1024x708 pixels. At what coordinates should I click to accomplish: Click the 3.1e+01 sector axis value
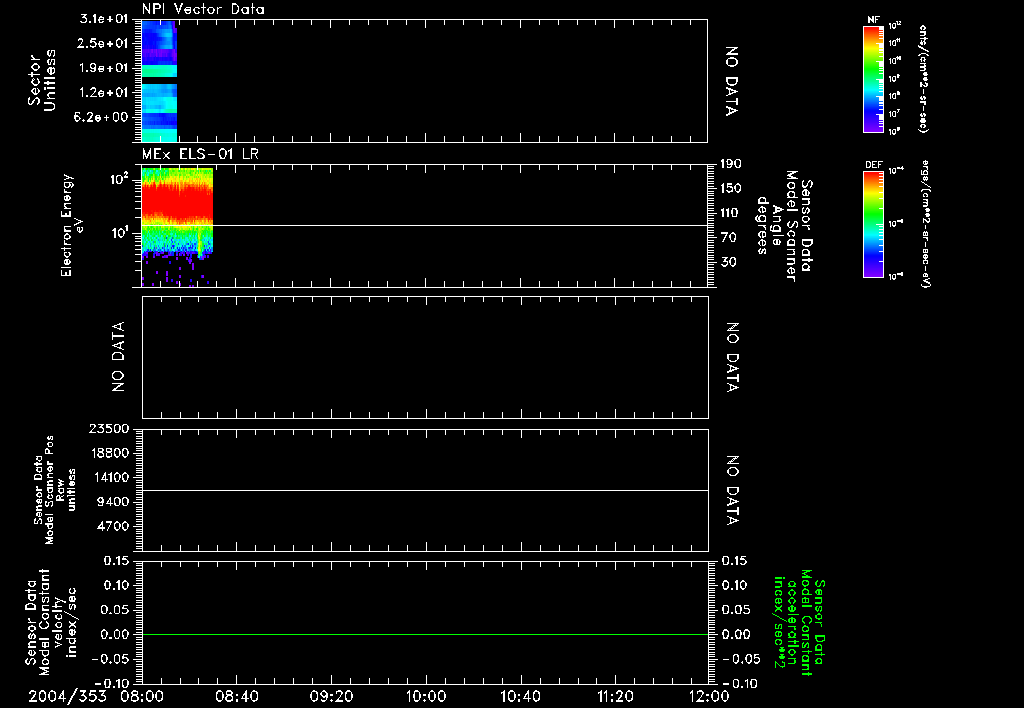coord(102,19)
